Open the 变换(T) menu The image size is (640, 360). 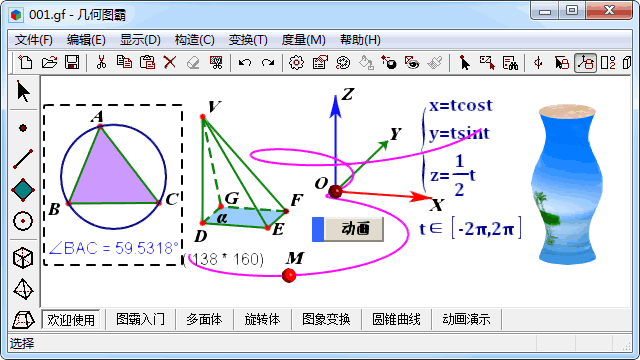[248, 40]
